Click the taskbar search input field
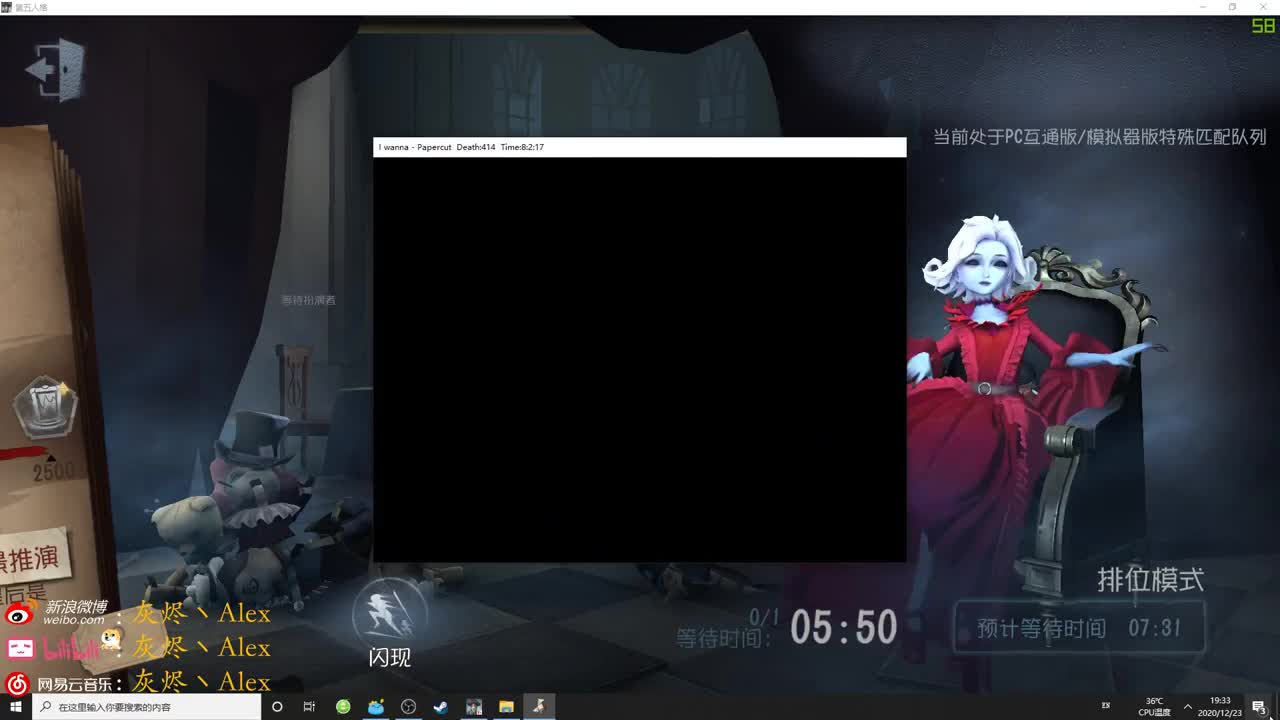Screen dimensions: 1280x720 point(150,706)
